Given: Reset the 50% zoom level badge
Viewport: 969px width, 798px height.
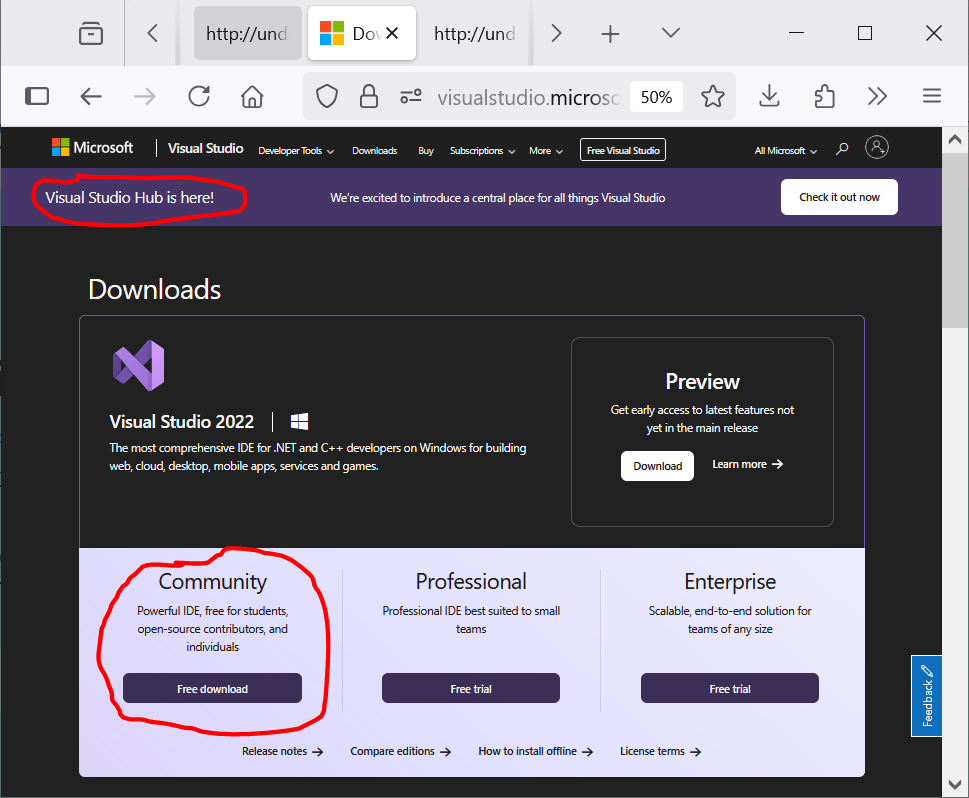Looking at the screenshot, I should [656, 97].
